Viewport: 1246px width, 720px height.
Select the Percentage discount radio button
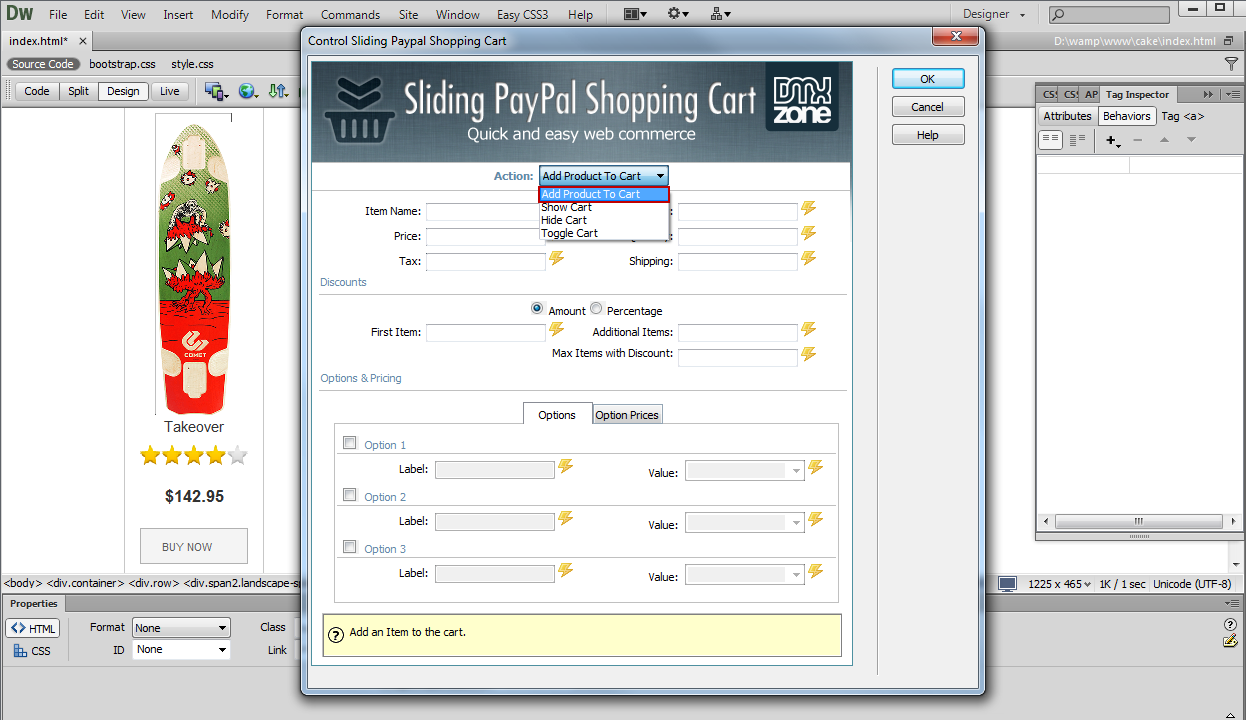pyautogui.click(x=596, y=309)
